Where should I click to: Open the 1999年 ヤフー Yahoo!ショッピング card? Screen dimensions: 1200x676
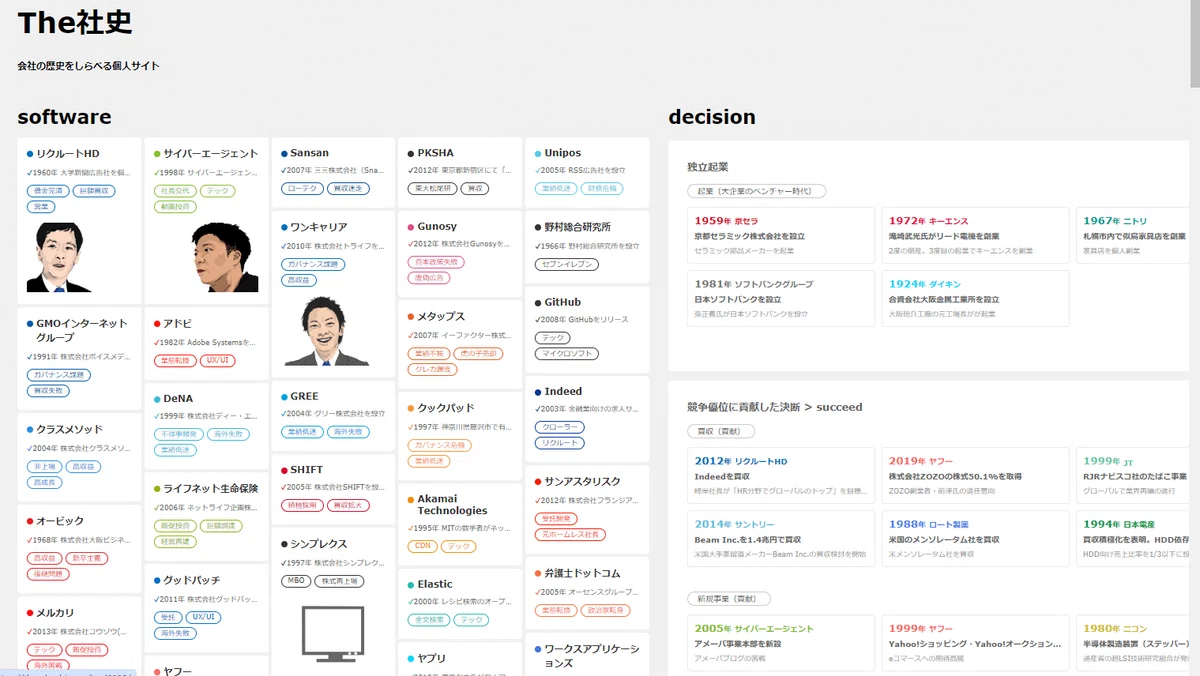(975, 644)
